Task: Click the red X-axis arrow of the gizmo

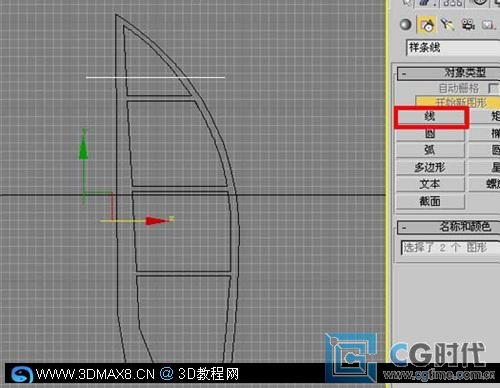Action: pos(157,221)
